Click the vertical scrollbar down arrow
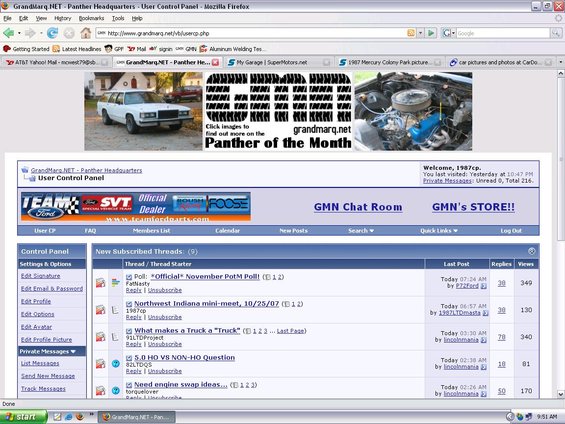 point(561,394)
